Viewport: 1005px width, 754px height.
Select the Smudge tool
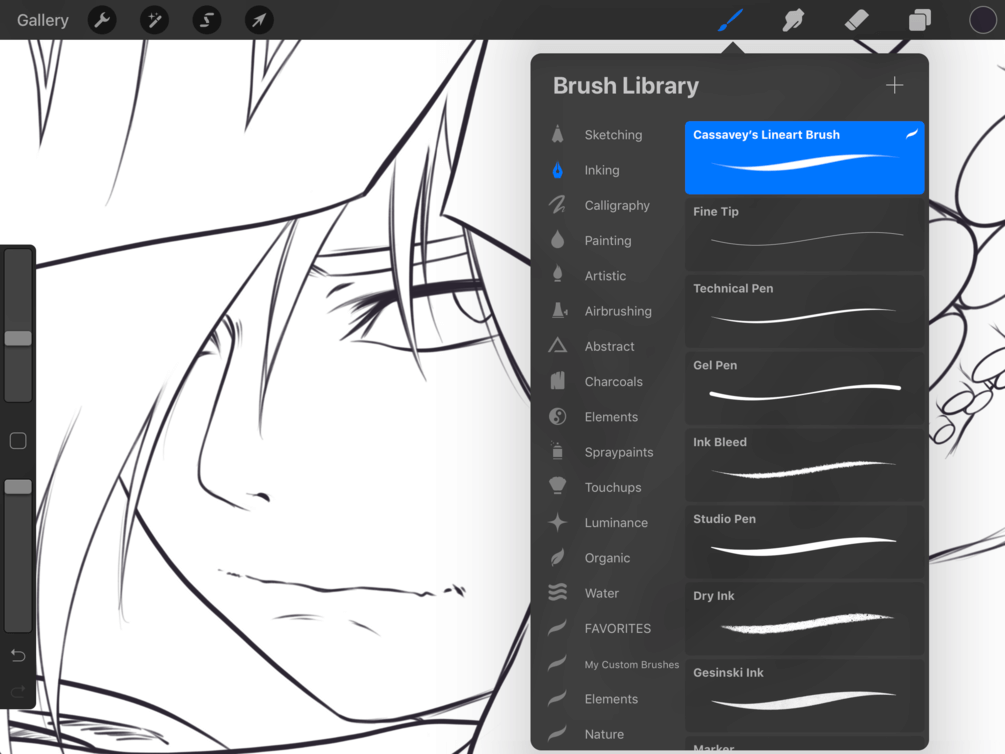pyautogui.click(x=793, y=20)
